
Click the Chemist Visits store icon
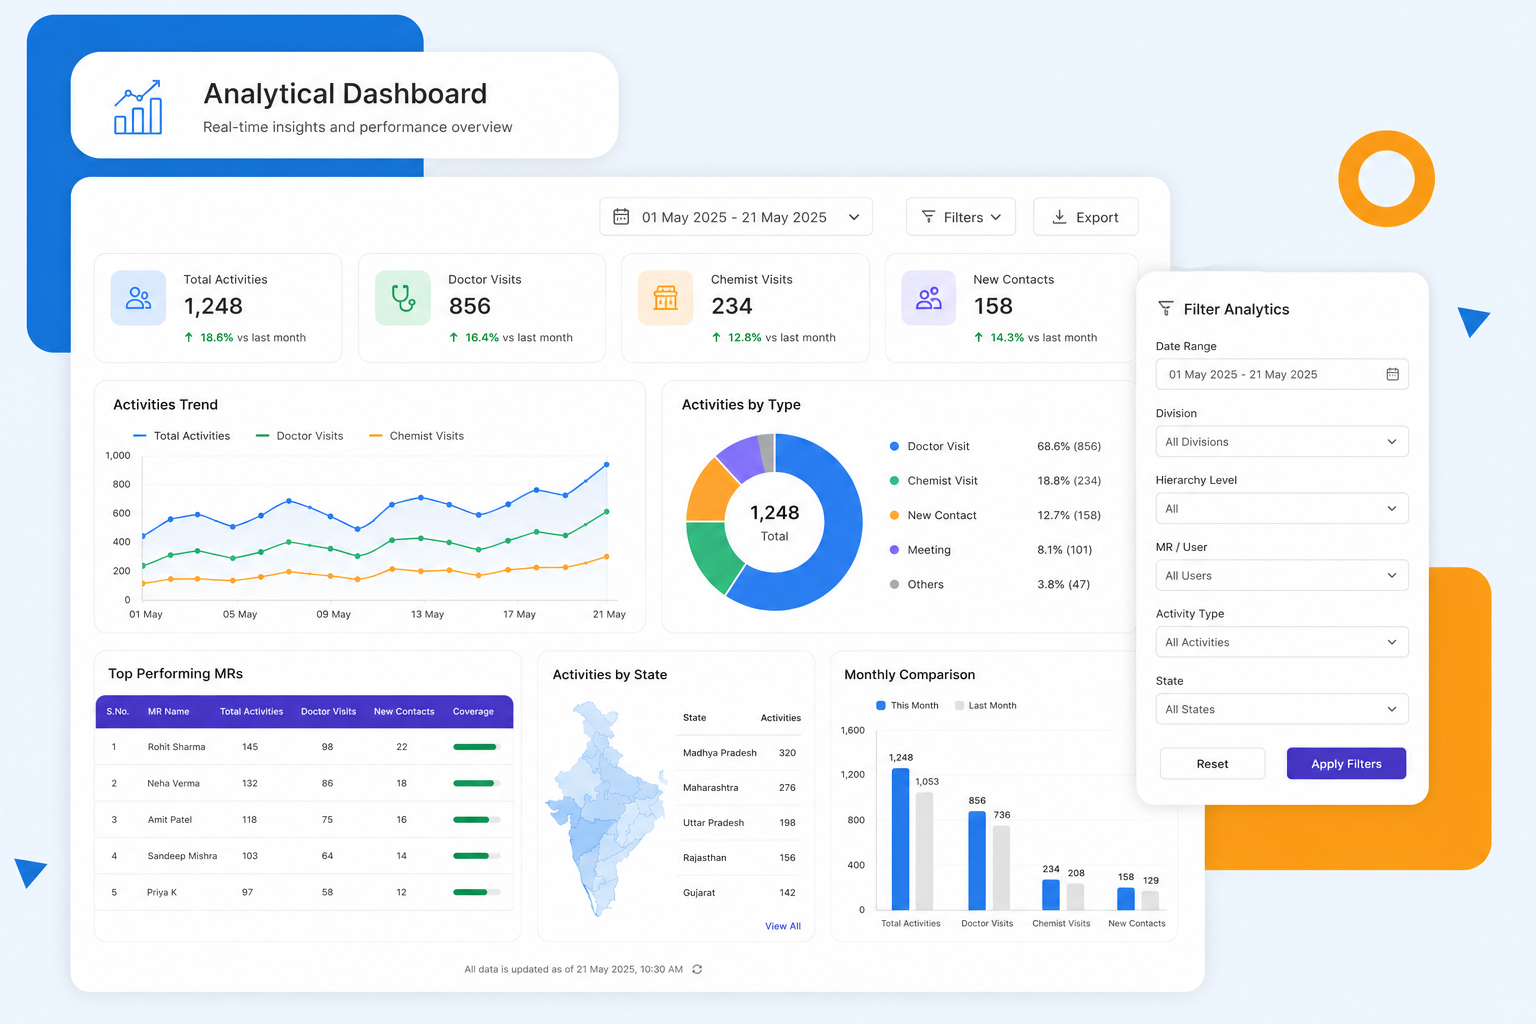pyautogui.click(x=665, y=298)
